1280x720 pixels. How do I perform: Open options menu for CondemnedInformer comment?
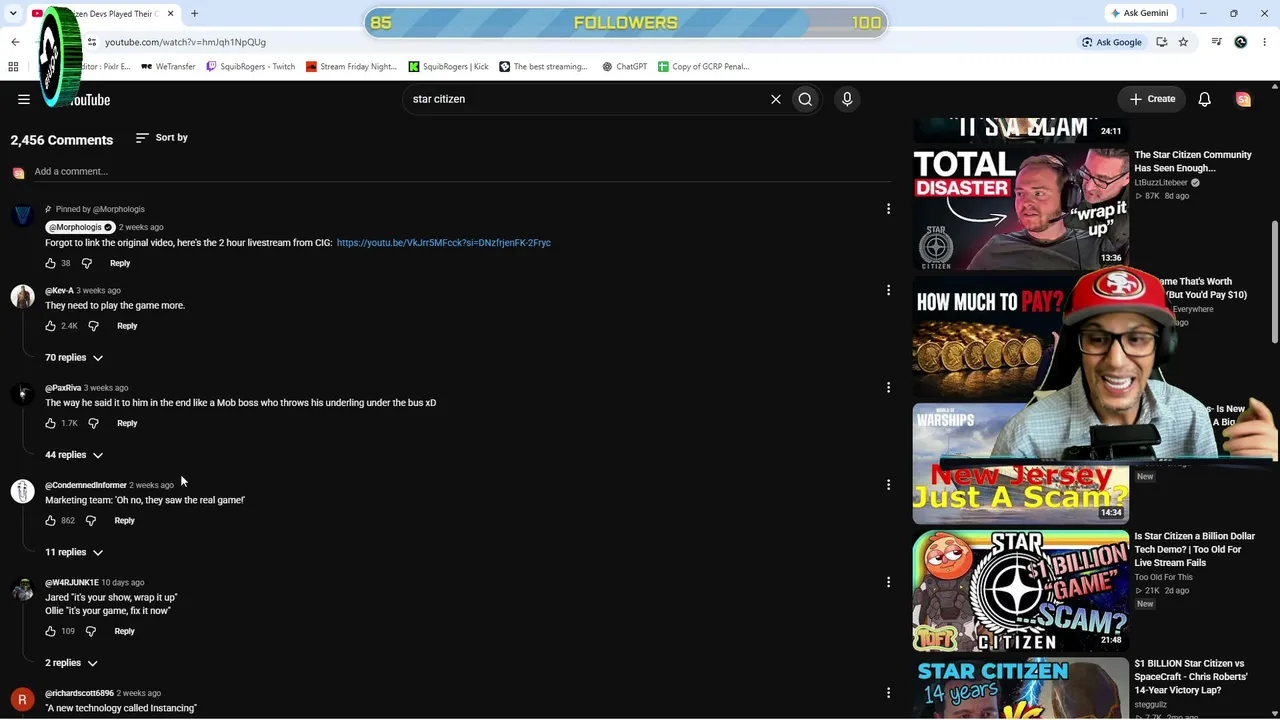point(888,485)
